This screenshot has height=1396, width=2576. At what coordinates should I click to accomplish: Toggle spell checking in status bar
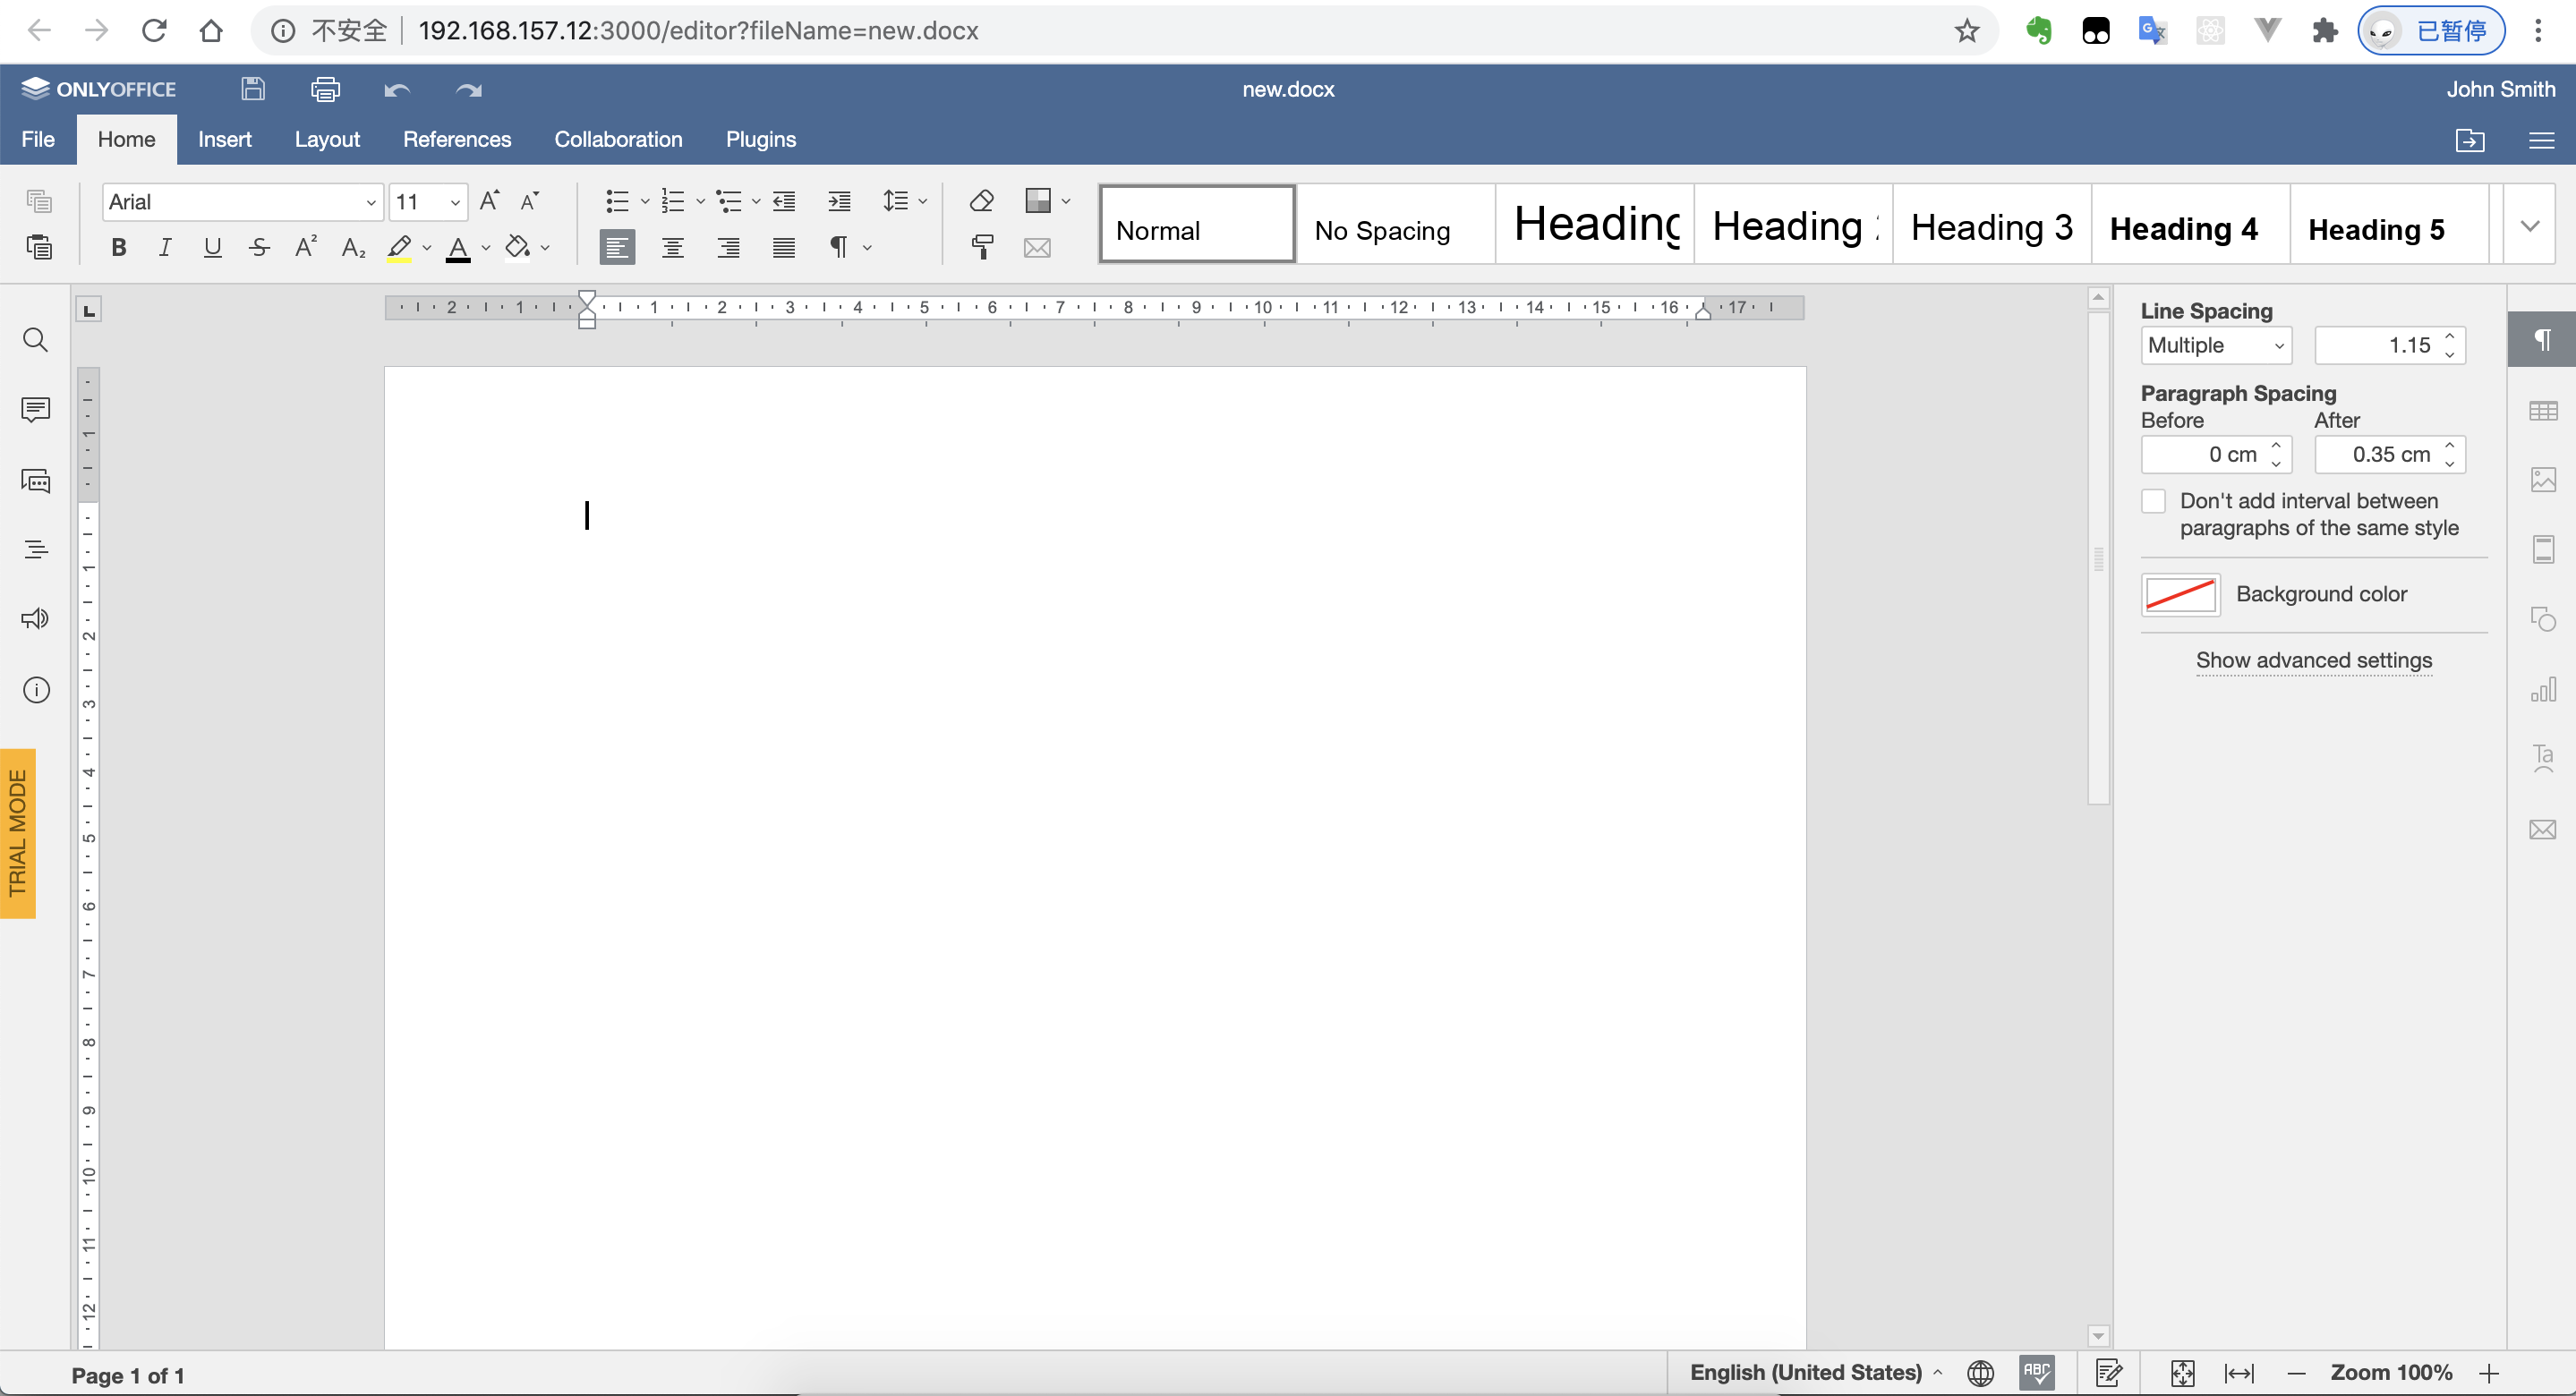coord(2036,1372)
